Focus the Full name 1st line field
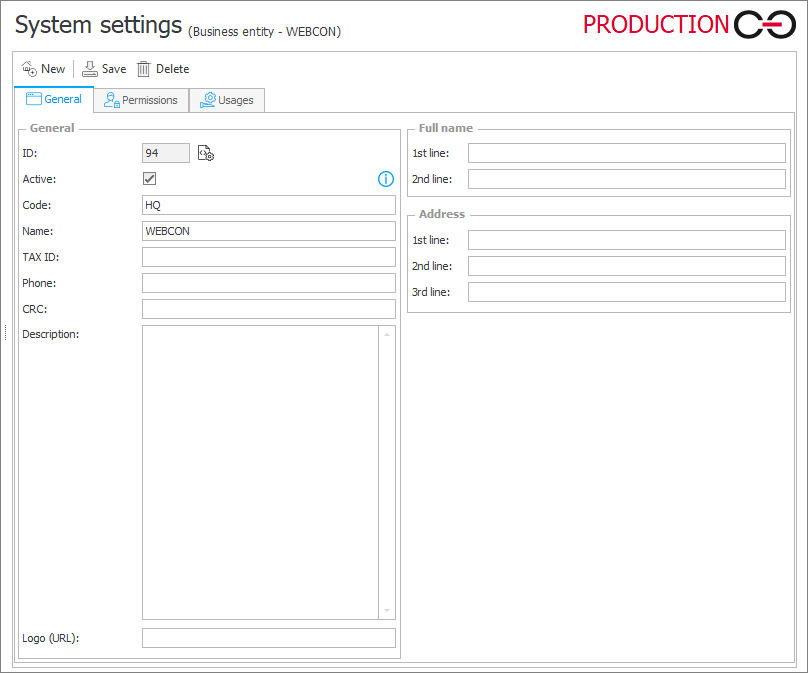 point(627,153)
